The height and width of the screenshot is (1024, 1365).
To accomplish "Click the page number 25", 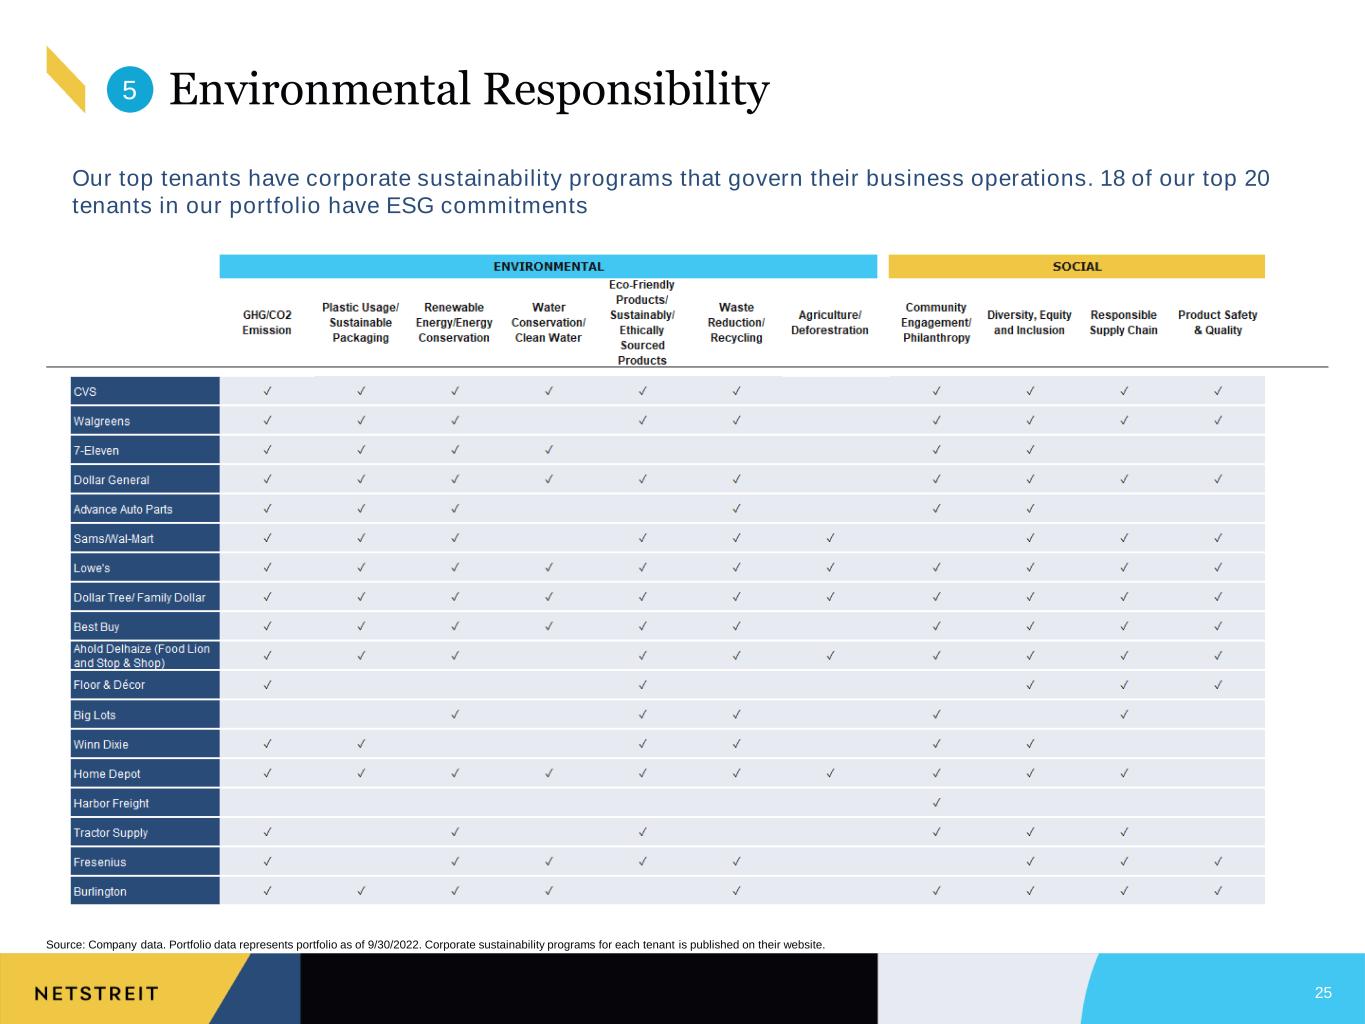I will click(x=1323, y=993).
